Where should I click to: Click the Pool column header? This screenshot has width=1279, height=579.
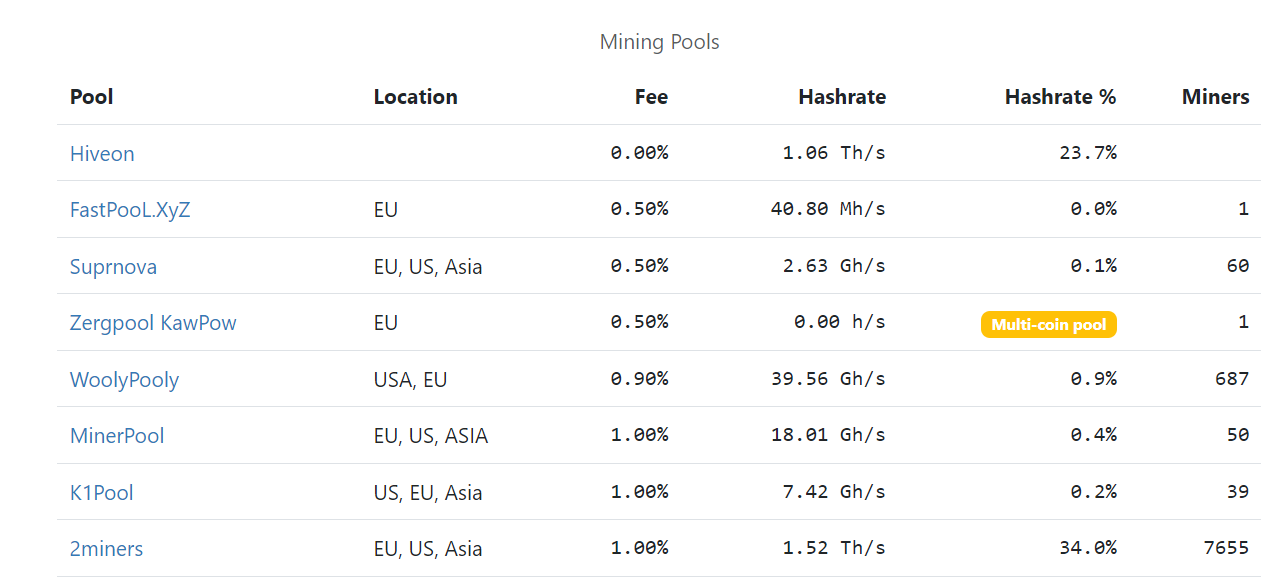click(x=91, y=97)
